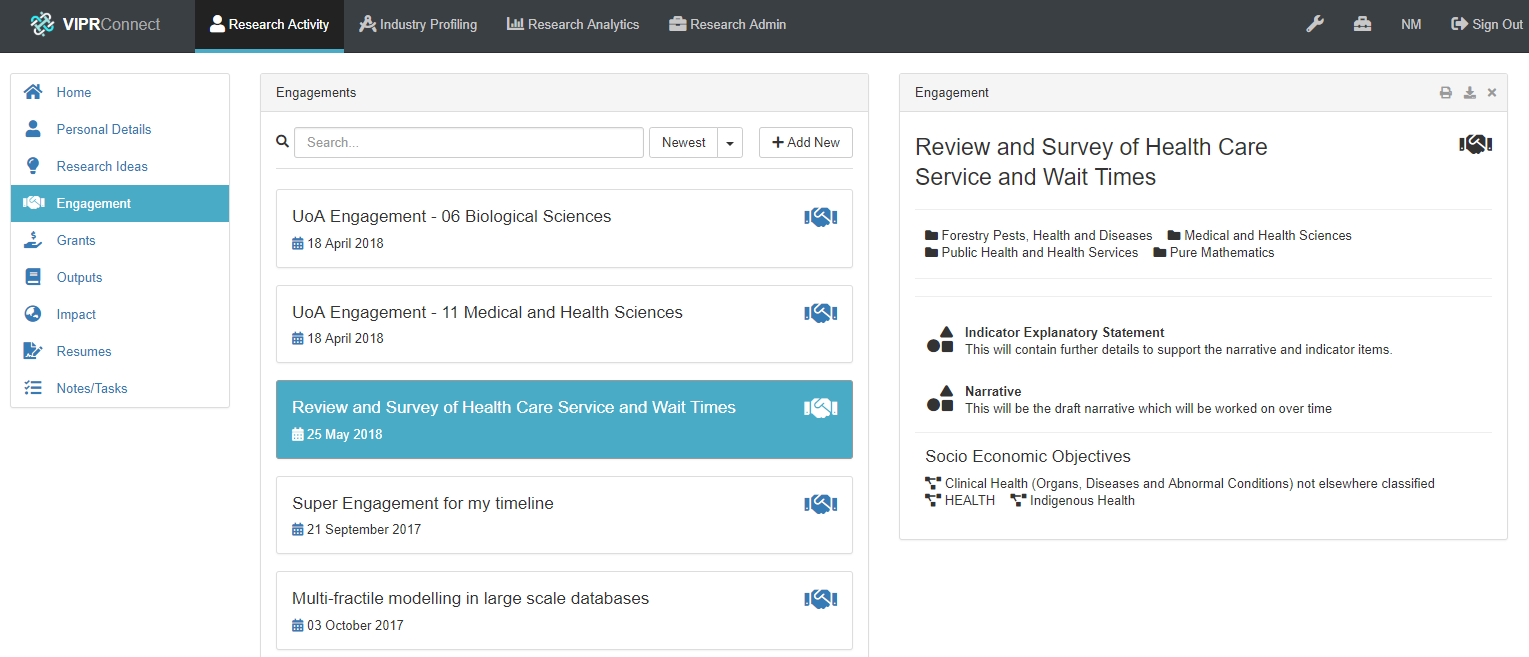This screenshot has height=657, width=1529.
Task: Select Engagement sidebar item
Action: coord(120,203)
